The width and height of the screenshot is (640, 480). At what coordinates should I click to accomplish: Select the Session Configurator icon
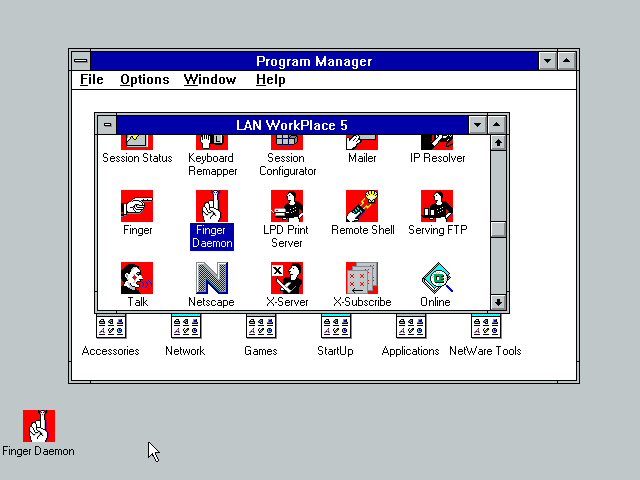[x=287, y=142]
